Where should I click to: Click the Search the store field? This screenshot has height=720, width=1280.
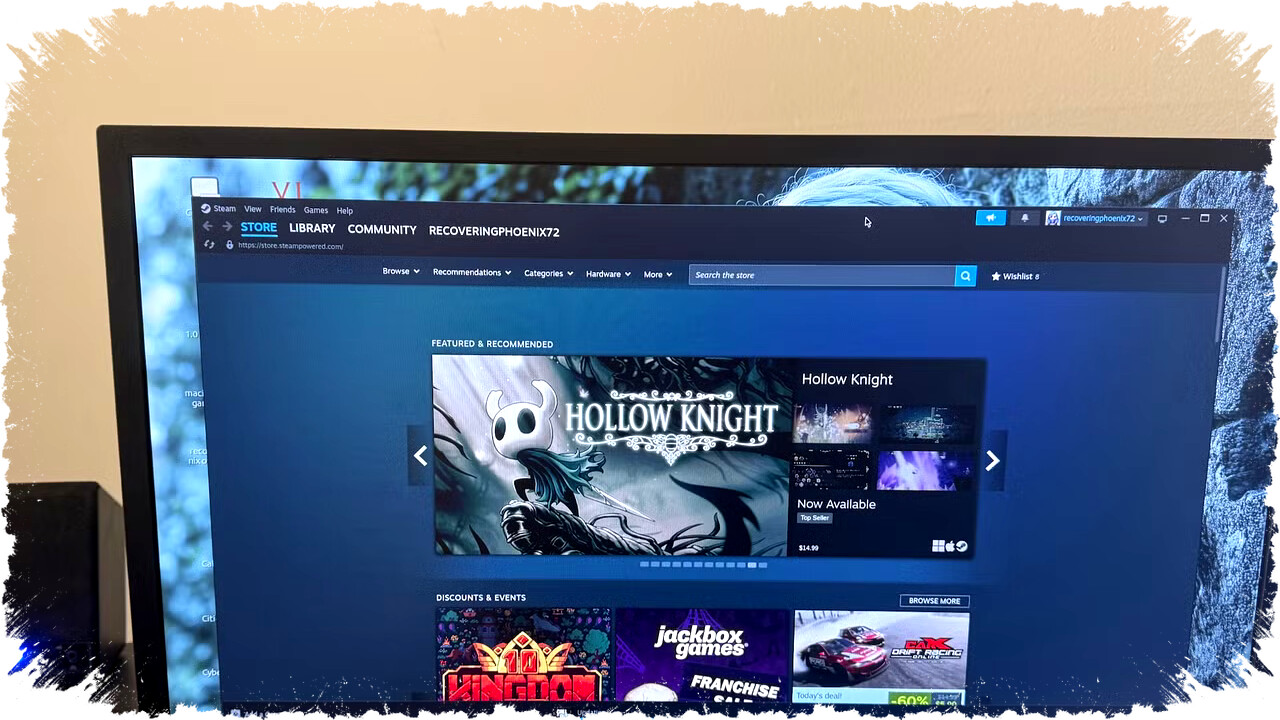(820, 275)
